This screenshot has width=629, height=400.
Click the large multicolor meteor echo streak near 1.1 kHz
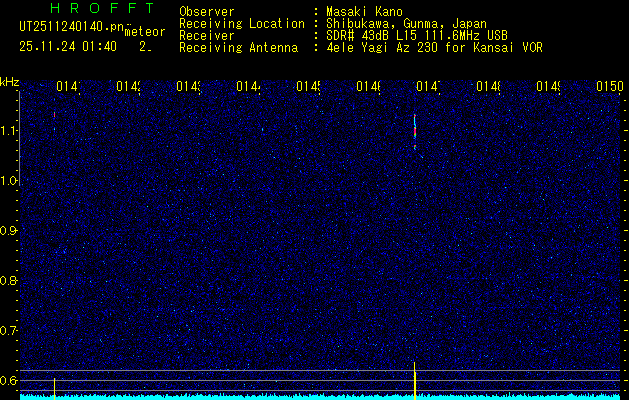tap(415, 132)
